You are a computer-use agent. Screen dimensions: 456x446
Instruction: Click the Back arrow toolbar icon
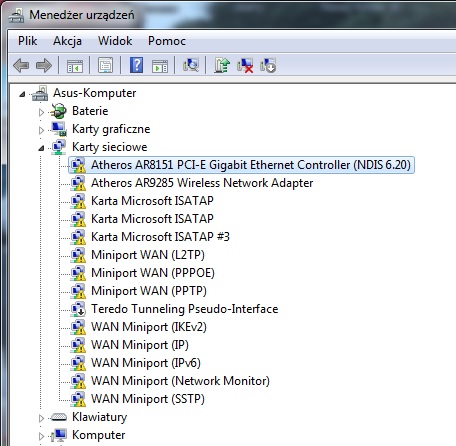[21, 65]
